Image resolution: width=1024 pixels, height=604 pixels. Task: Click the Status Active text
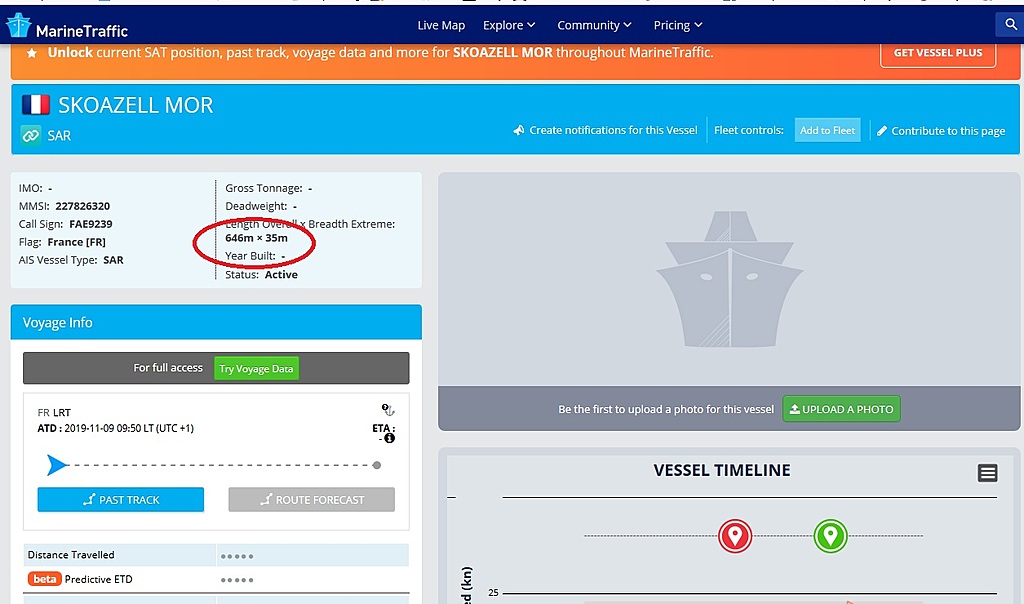261,275
